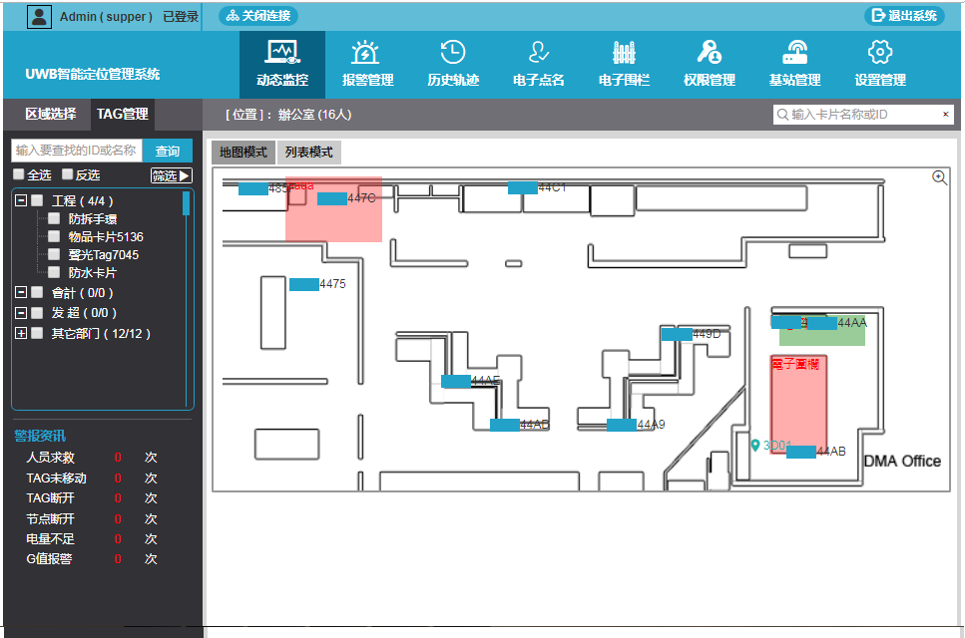Click the 查询 search button
Screen dimensions: 965x638
pyautogui.click(x=167, y=151)
